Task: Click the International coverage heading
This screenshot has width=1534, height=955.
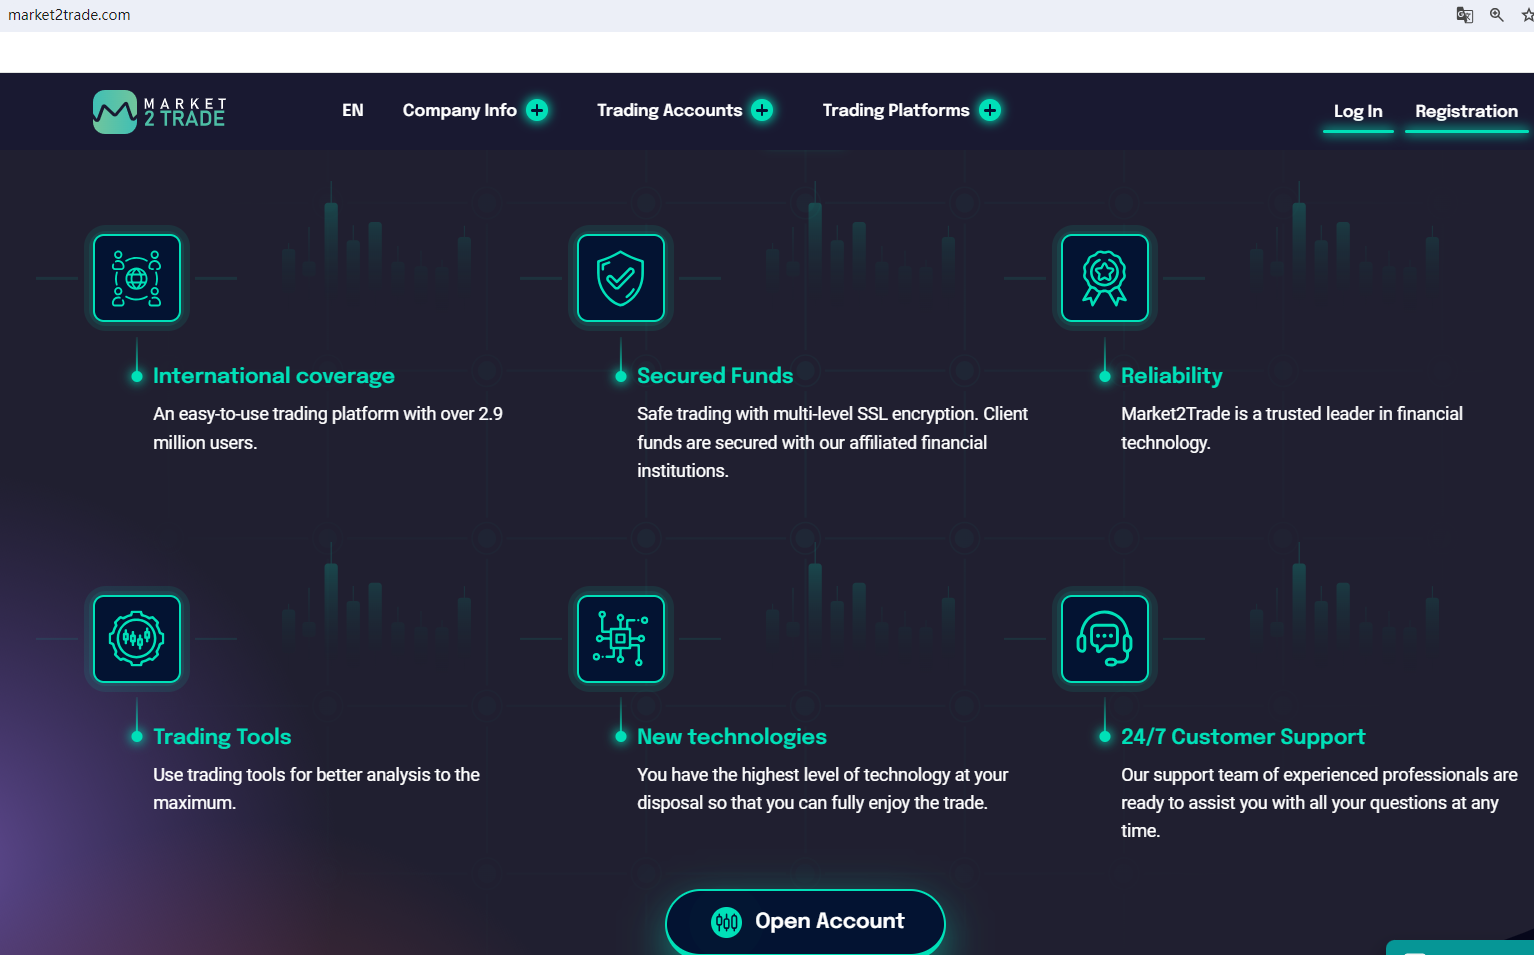Action: [274, 376]
